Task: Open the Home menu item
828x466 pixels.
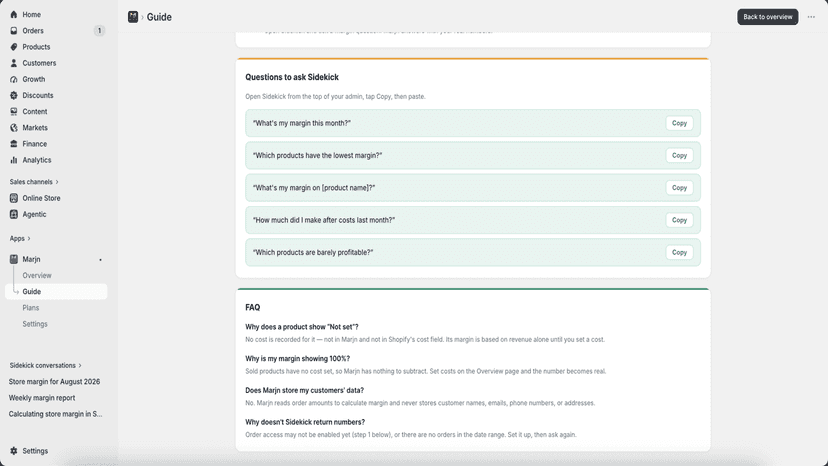Action: 32,14
